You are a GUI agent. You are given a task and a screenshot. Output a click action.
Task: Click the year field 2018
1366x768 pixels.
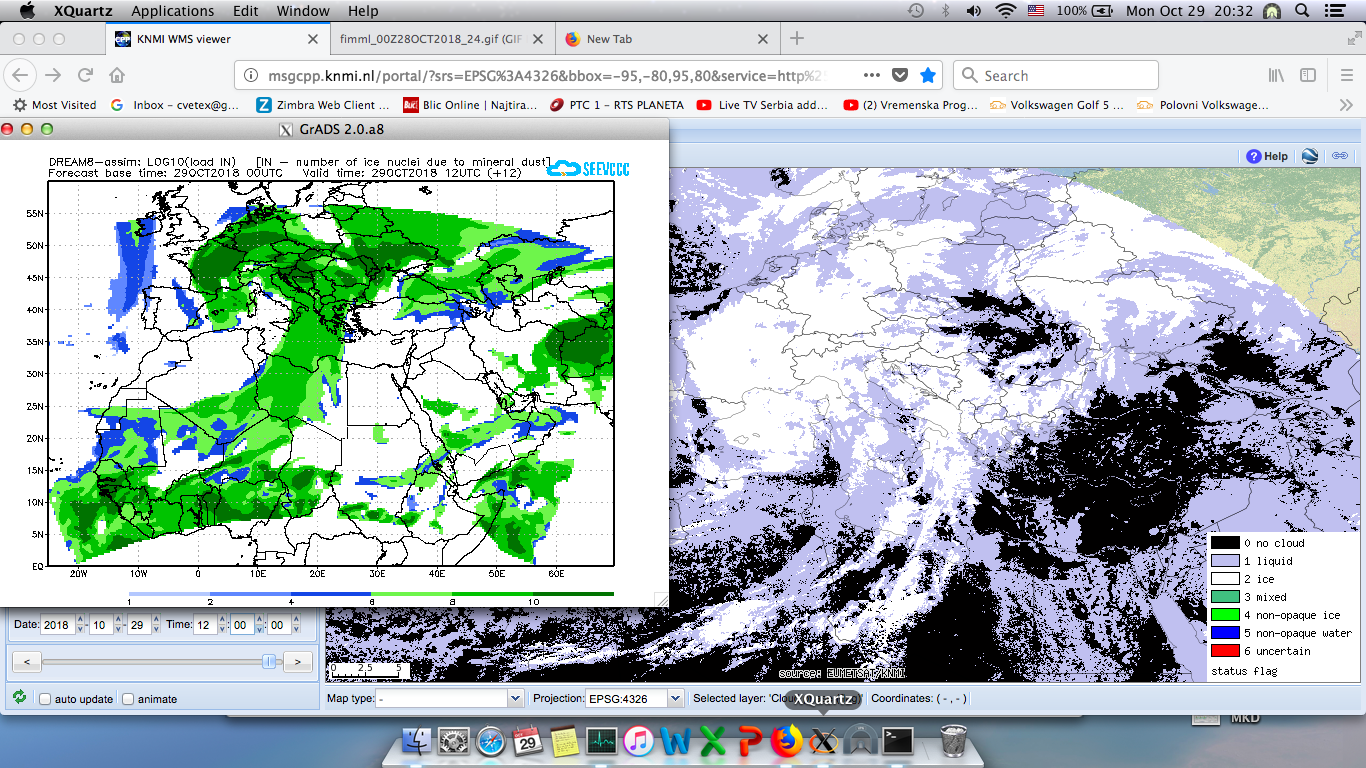tap(57, 624)
